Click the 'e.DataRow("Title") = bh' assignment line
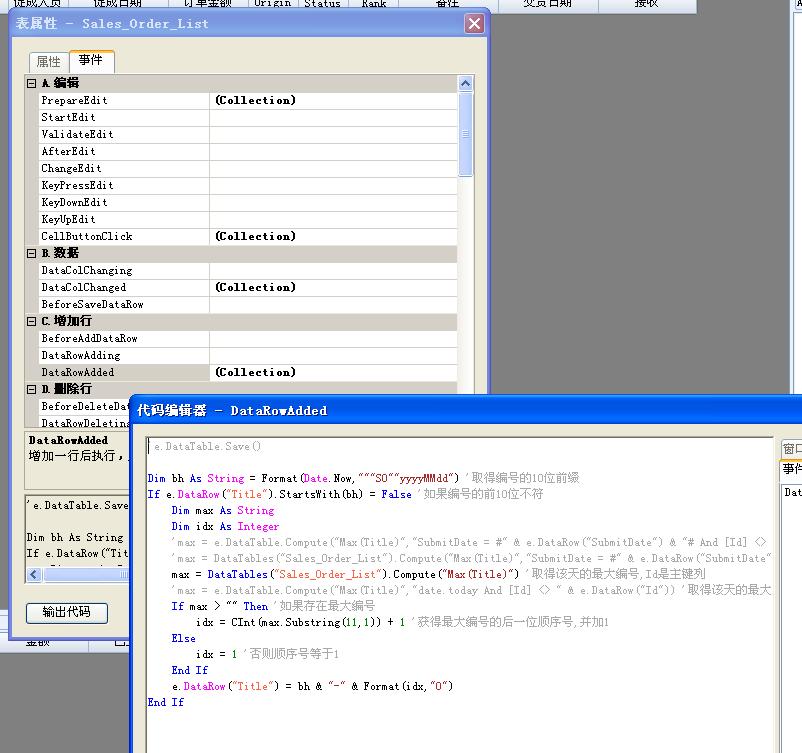Screen dimensions: 802x753 pos(313,686)
